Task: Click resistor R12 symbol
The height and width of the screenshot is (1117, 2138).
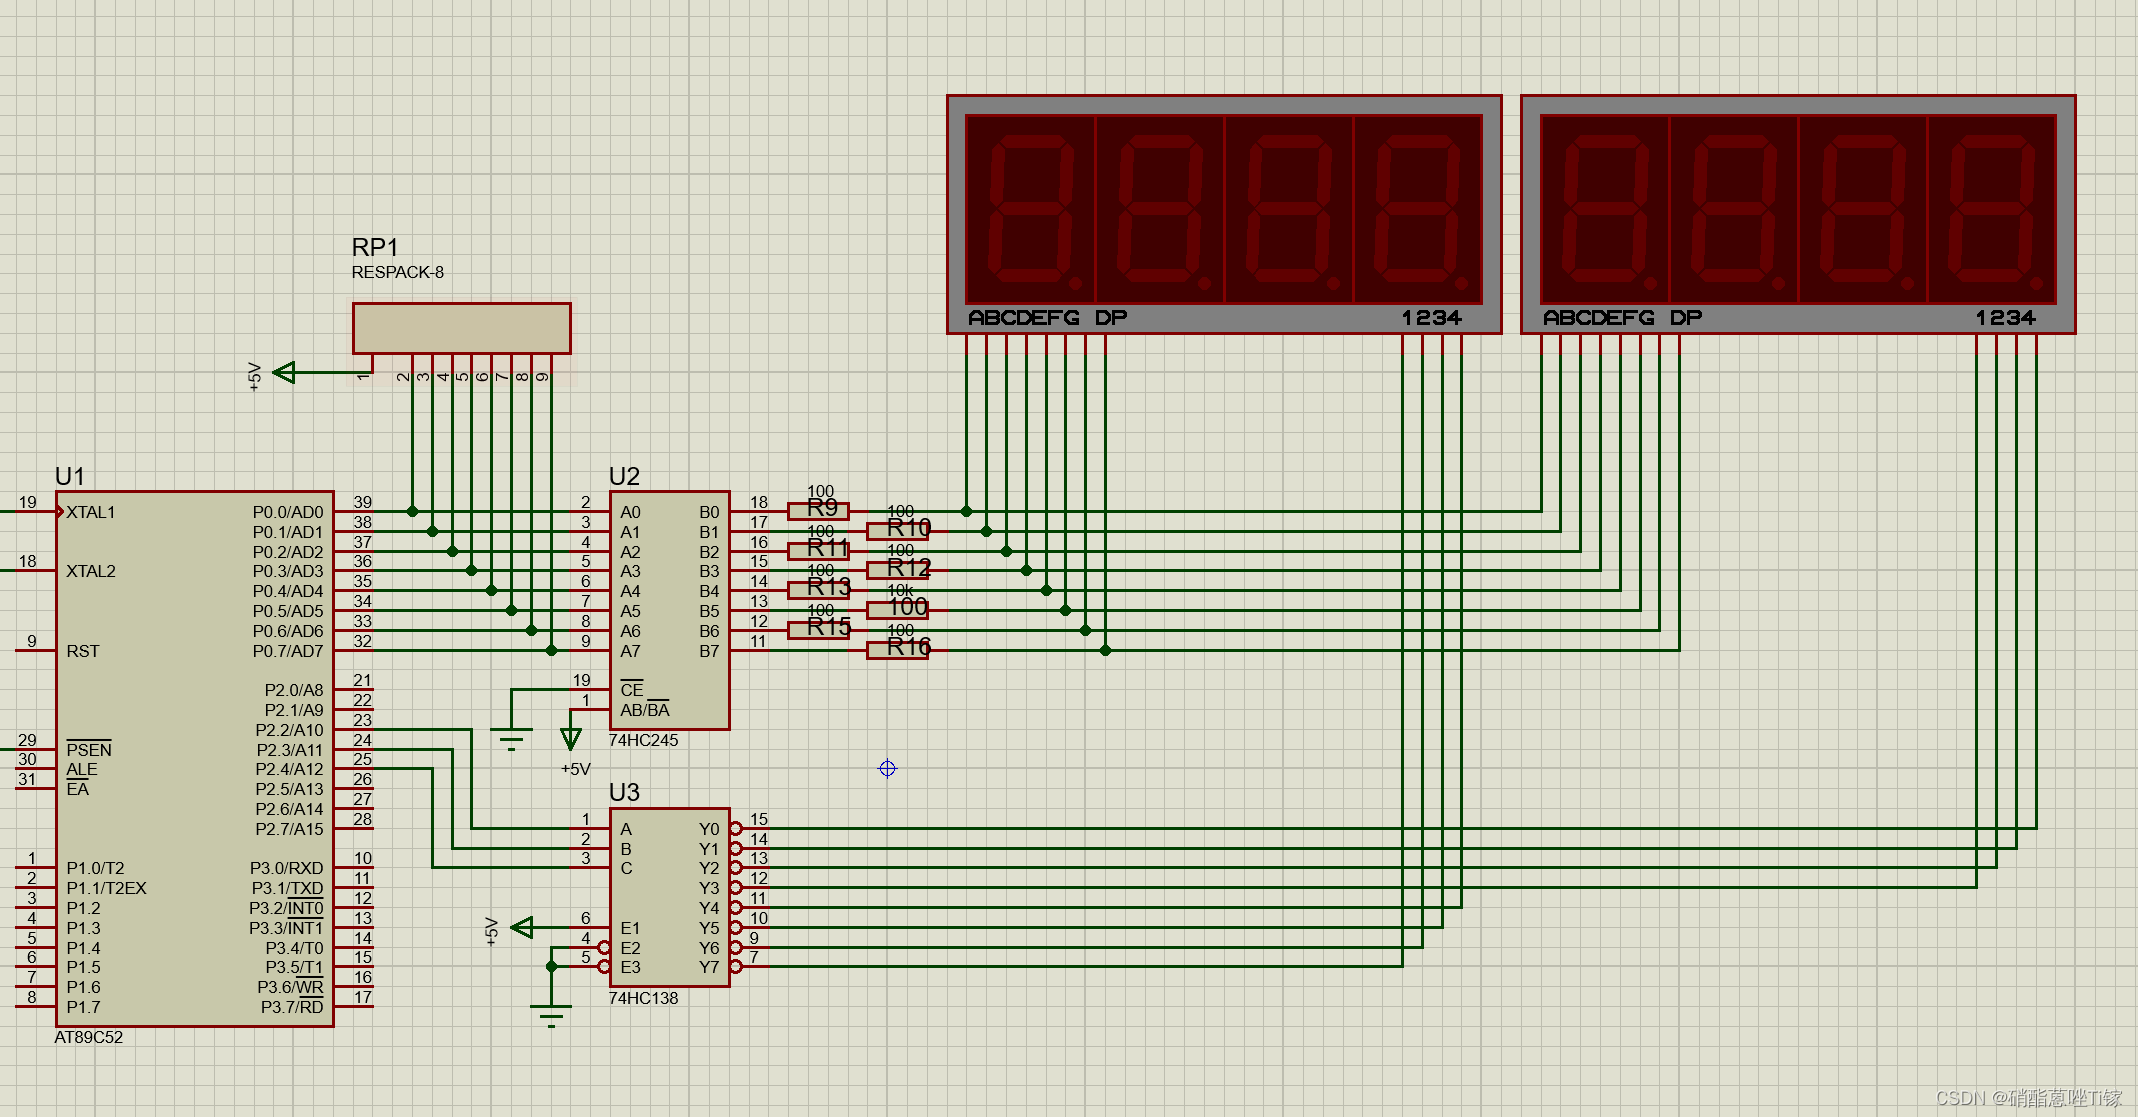Action: coord(898,570)
